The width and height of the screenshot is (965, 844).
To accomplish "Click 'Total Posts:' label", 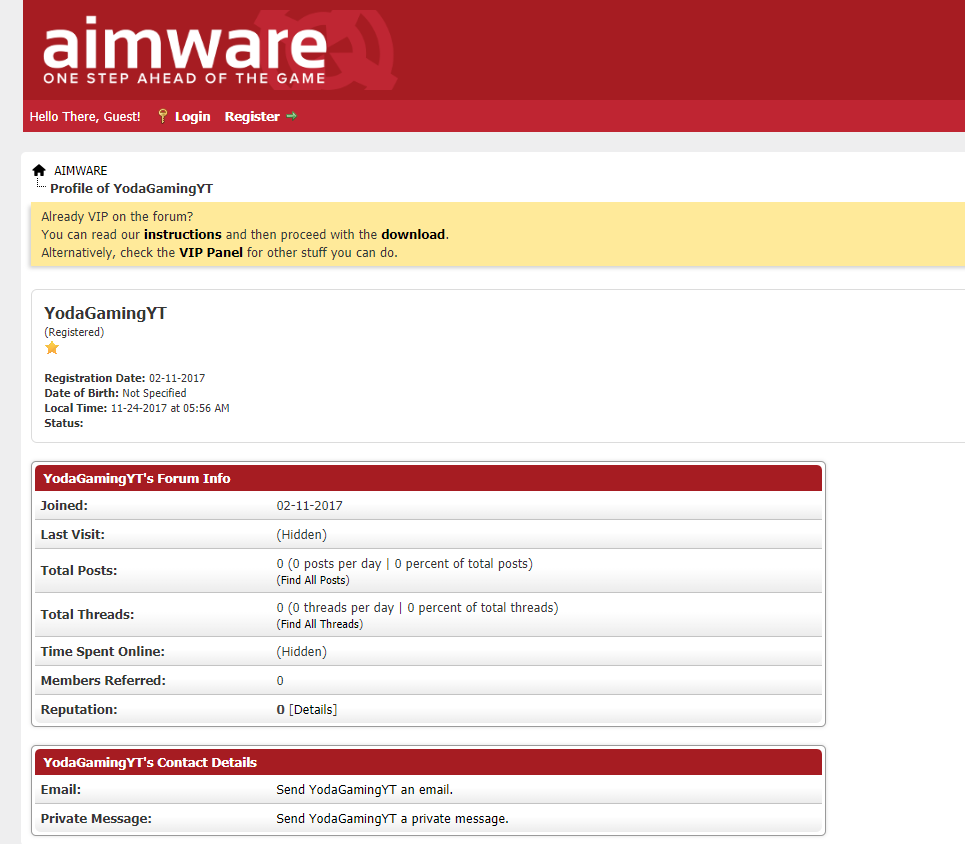I will point(79,571).
